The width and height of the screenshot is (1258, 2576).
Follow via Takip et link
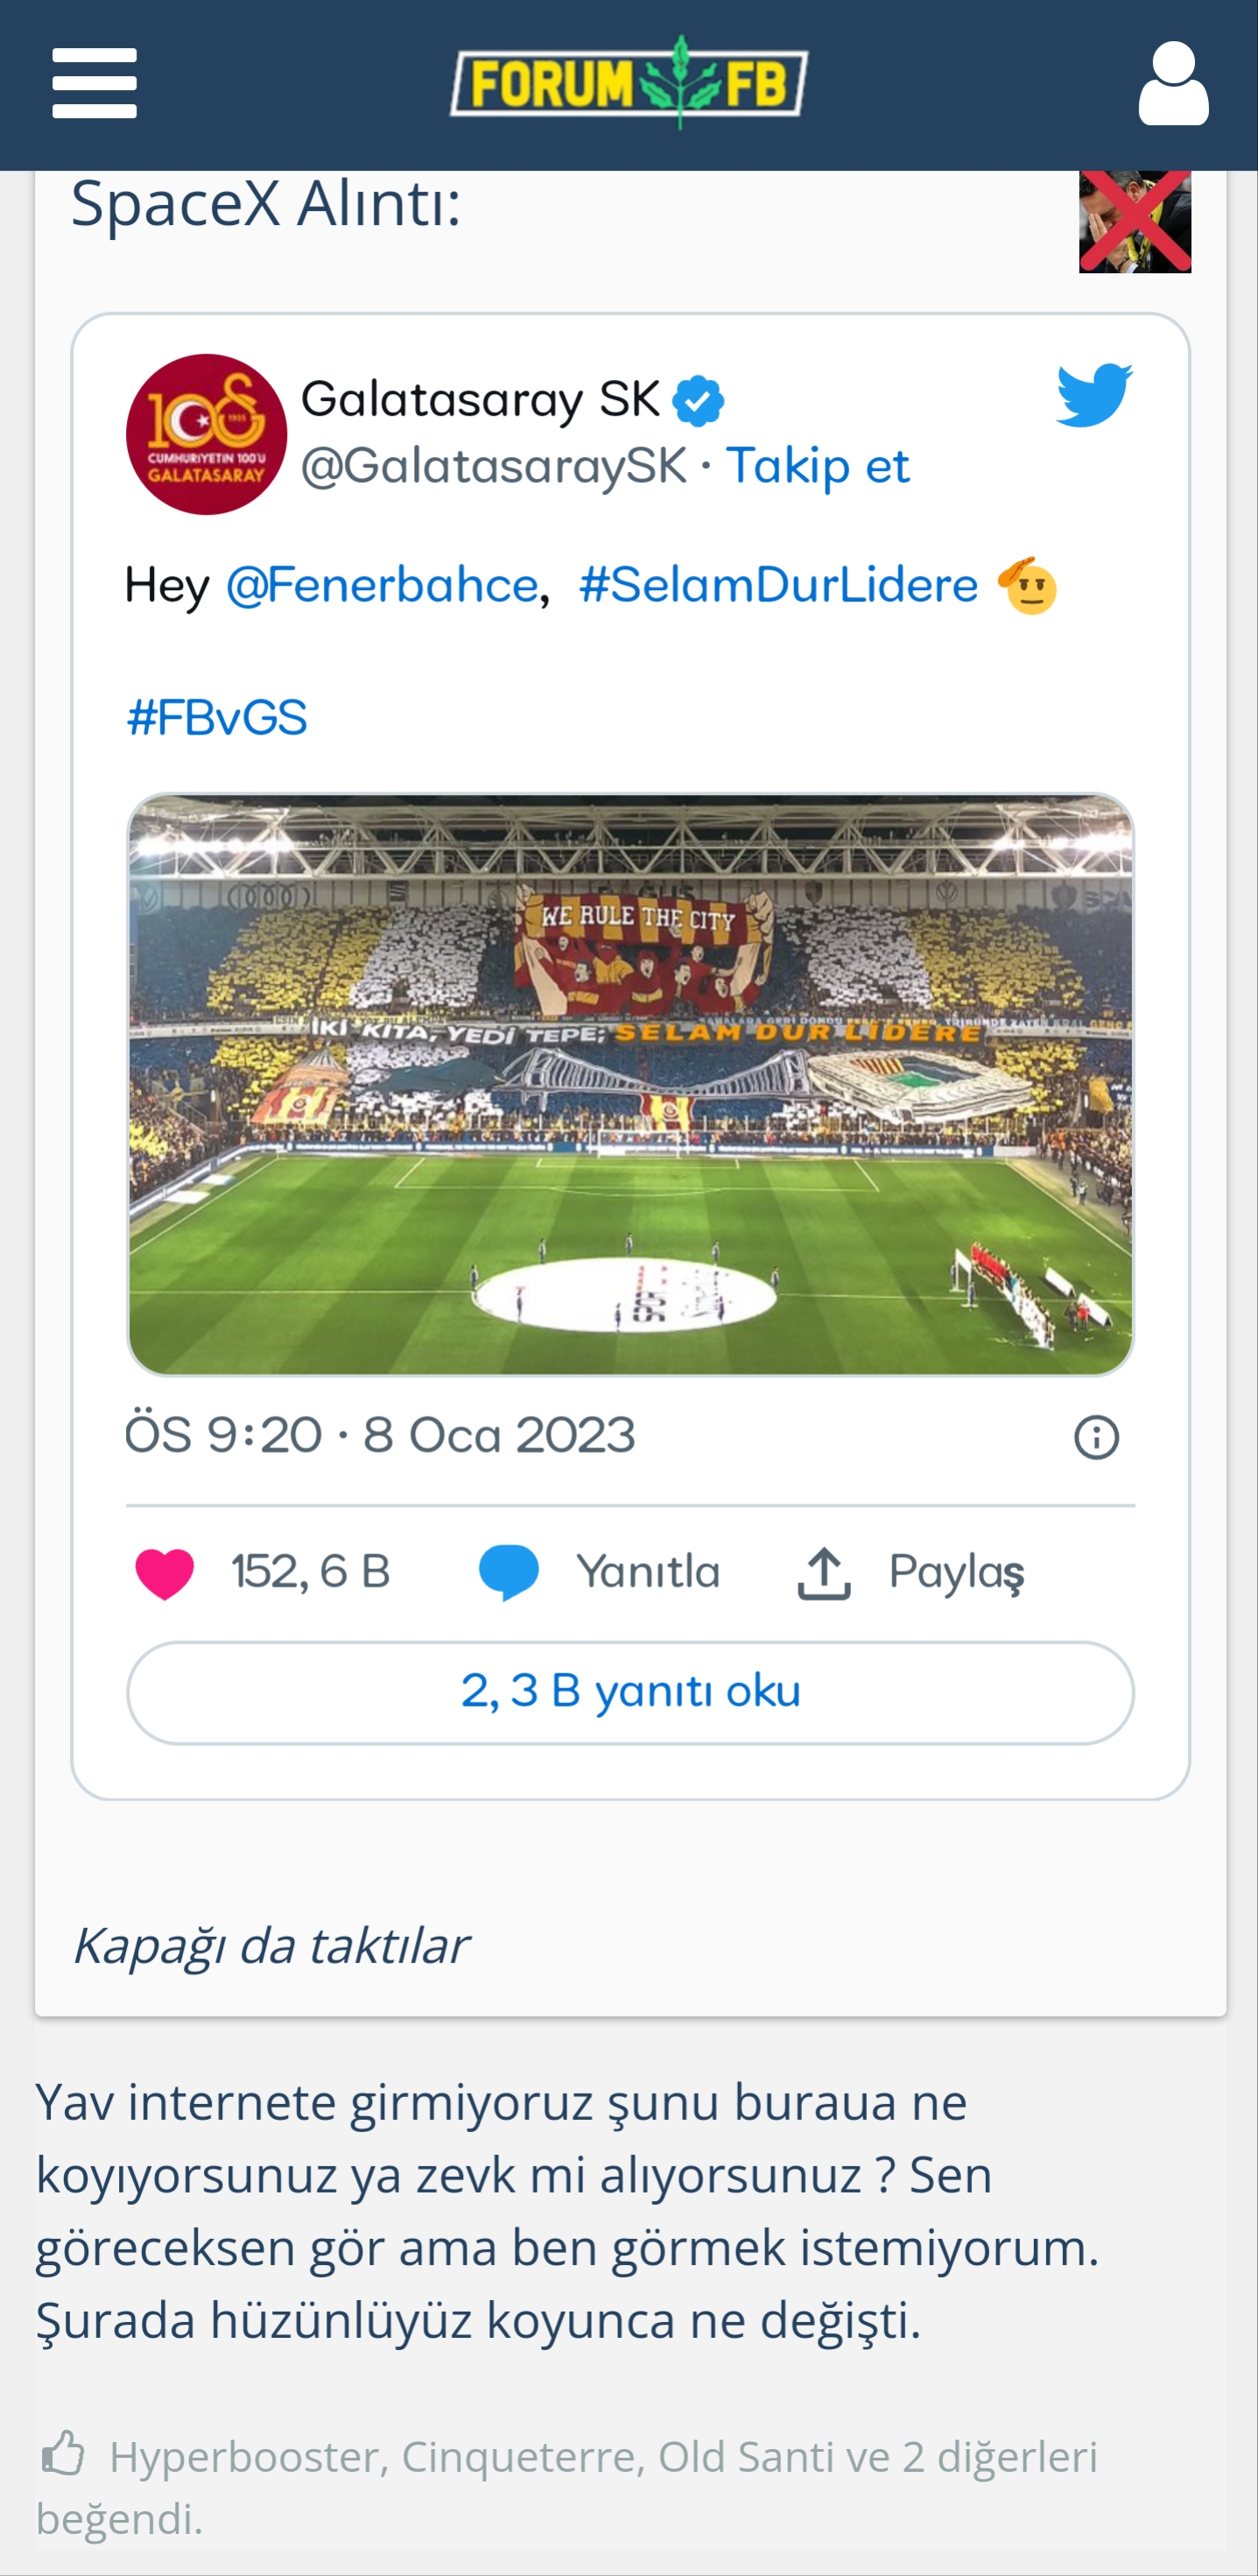[817, 465]
